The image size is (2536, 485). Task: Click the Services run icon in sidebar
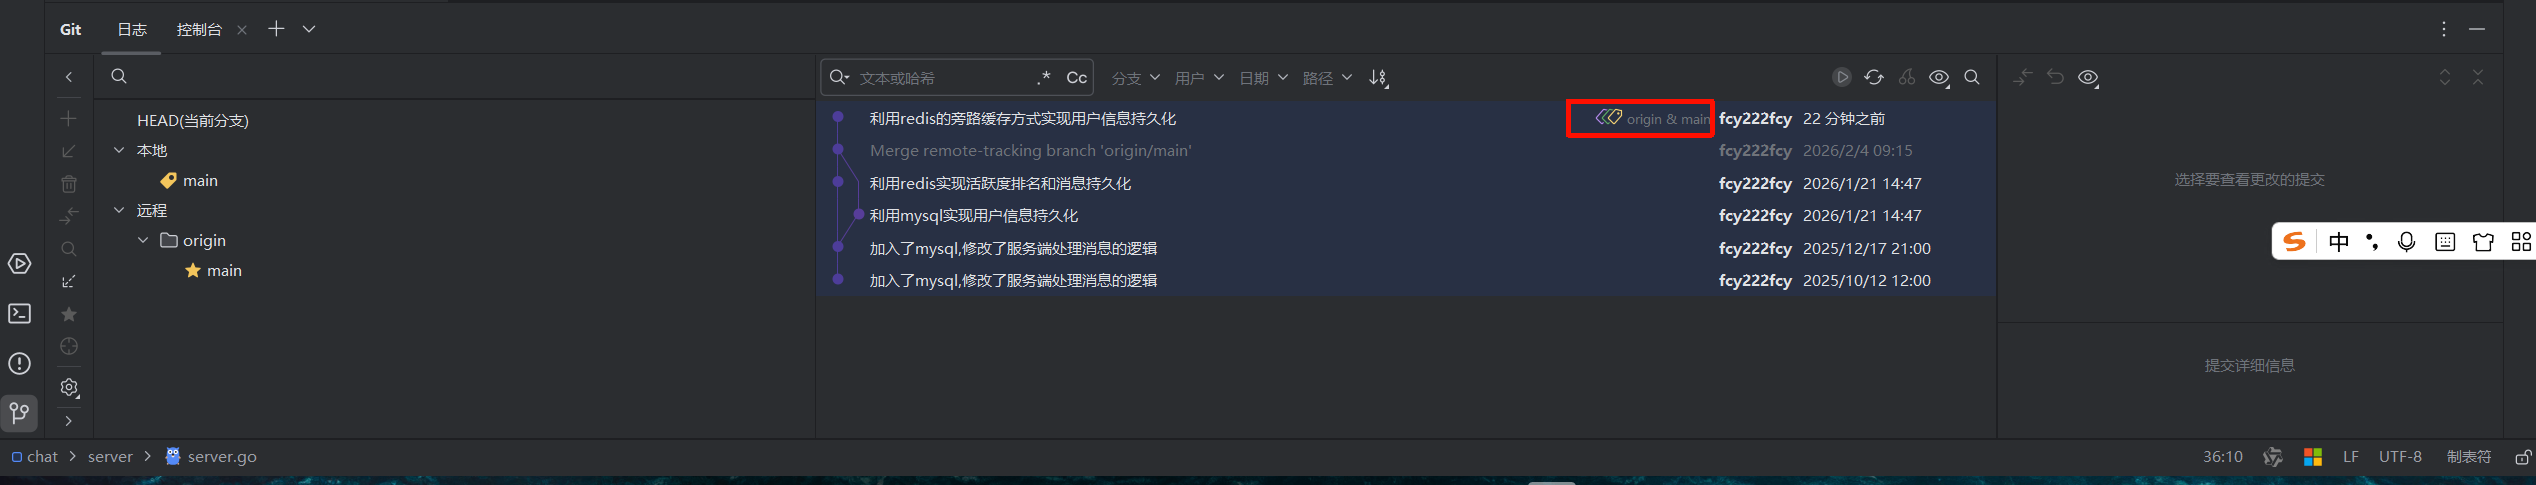click(19, 264)
